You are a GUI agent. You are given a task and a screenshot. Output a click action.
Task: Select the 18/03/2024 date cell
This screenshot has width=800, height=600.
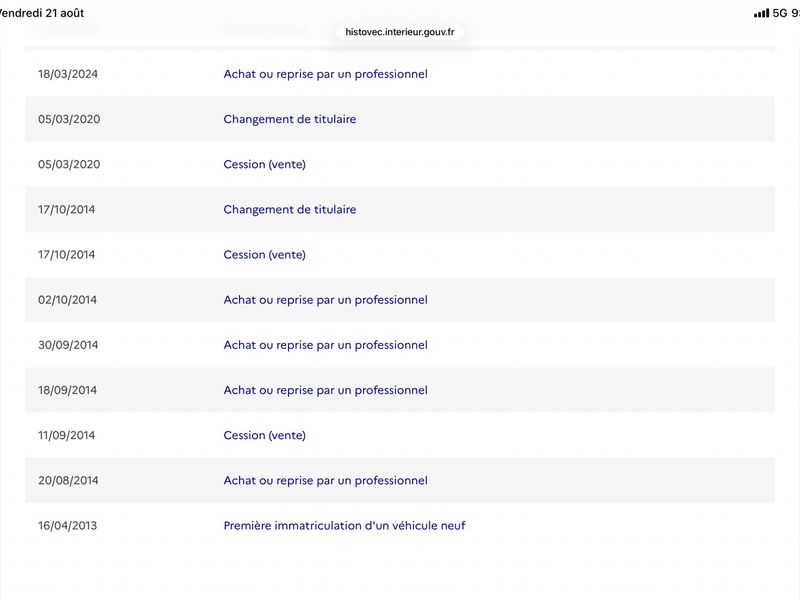click(x=68, y=74)
